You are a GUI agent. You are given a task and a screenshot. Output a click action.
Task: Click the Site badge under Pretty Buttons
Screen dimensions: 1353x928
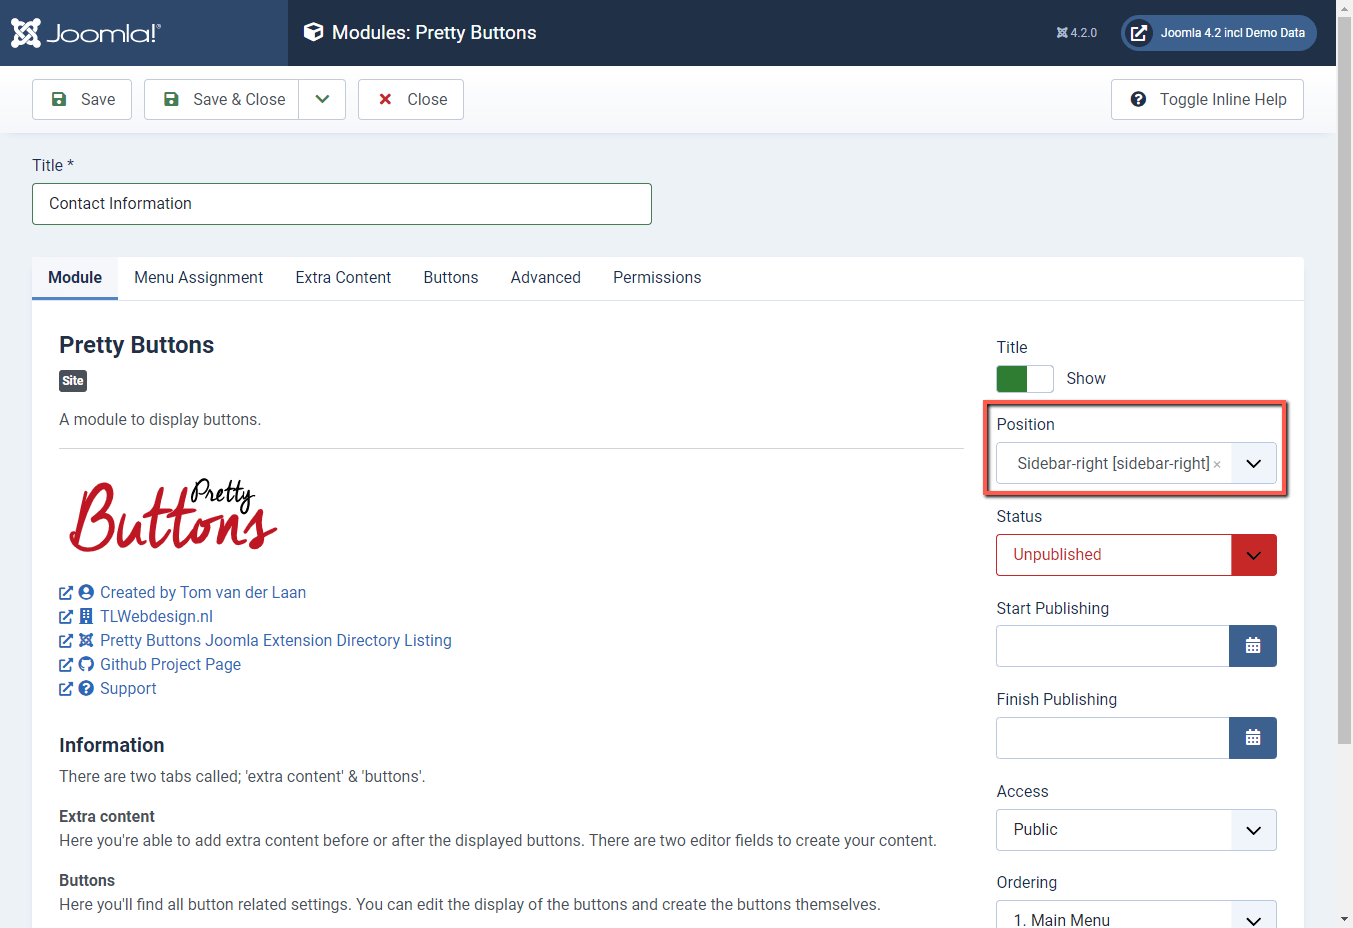[72, 381]
